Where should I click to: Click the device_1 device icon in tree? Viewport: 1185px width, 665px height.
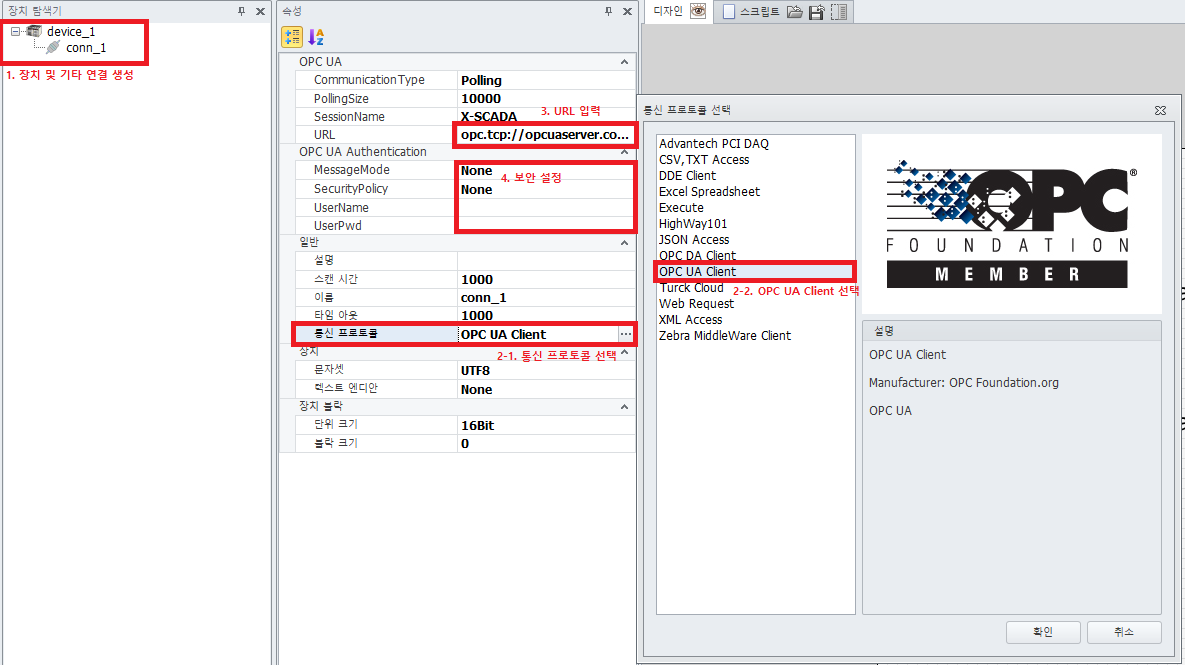point(34,31)
